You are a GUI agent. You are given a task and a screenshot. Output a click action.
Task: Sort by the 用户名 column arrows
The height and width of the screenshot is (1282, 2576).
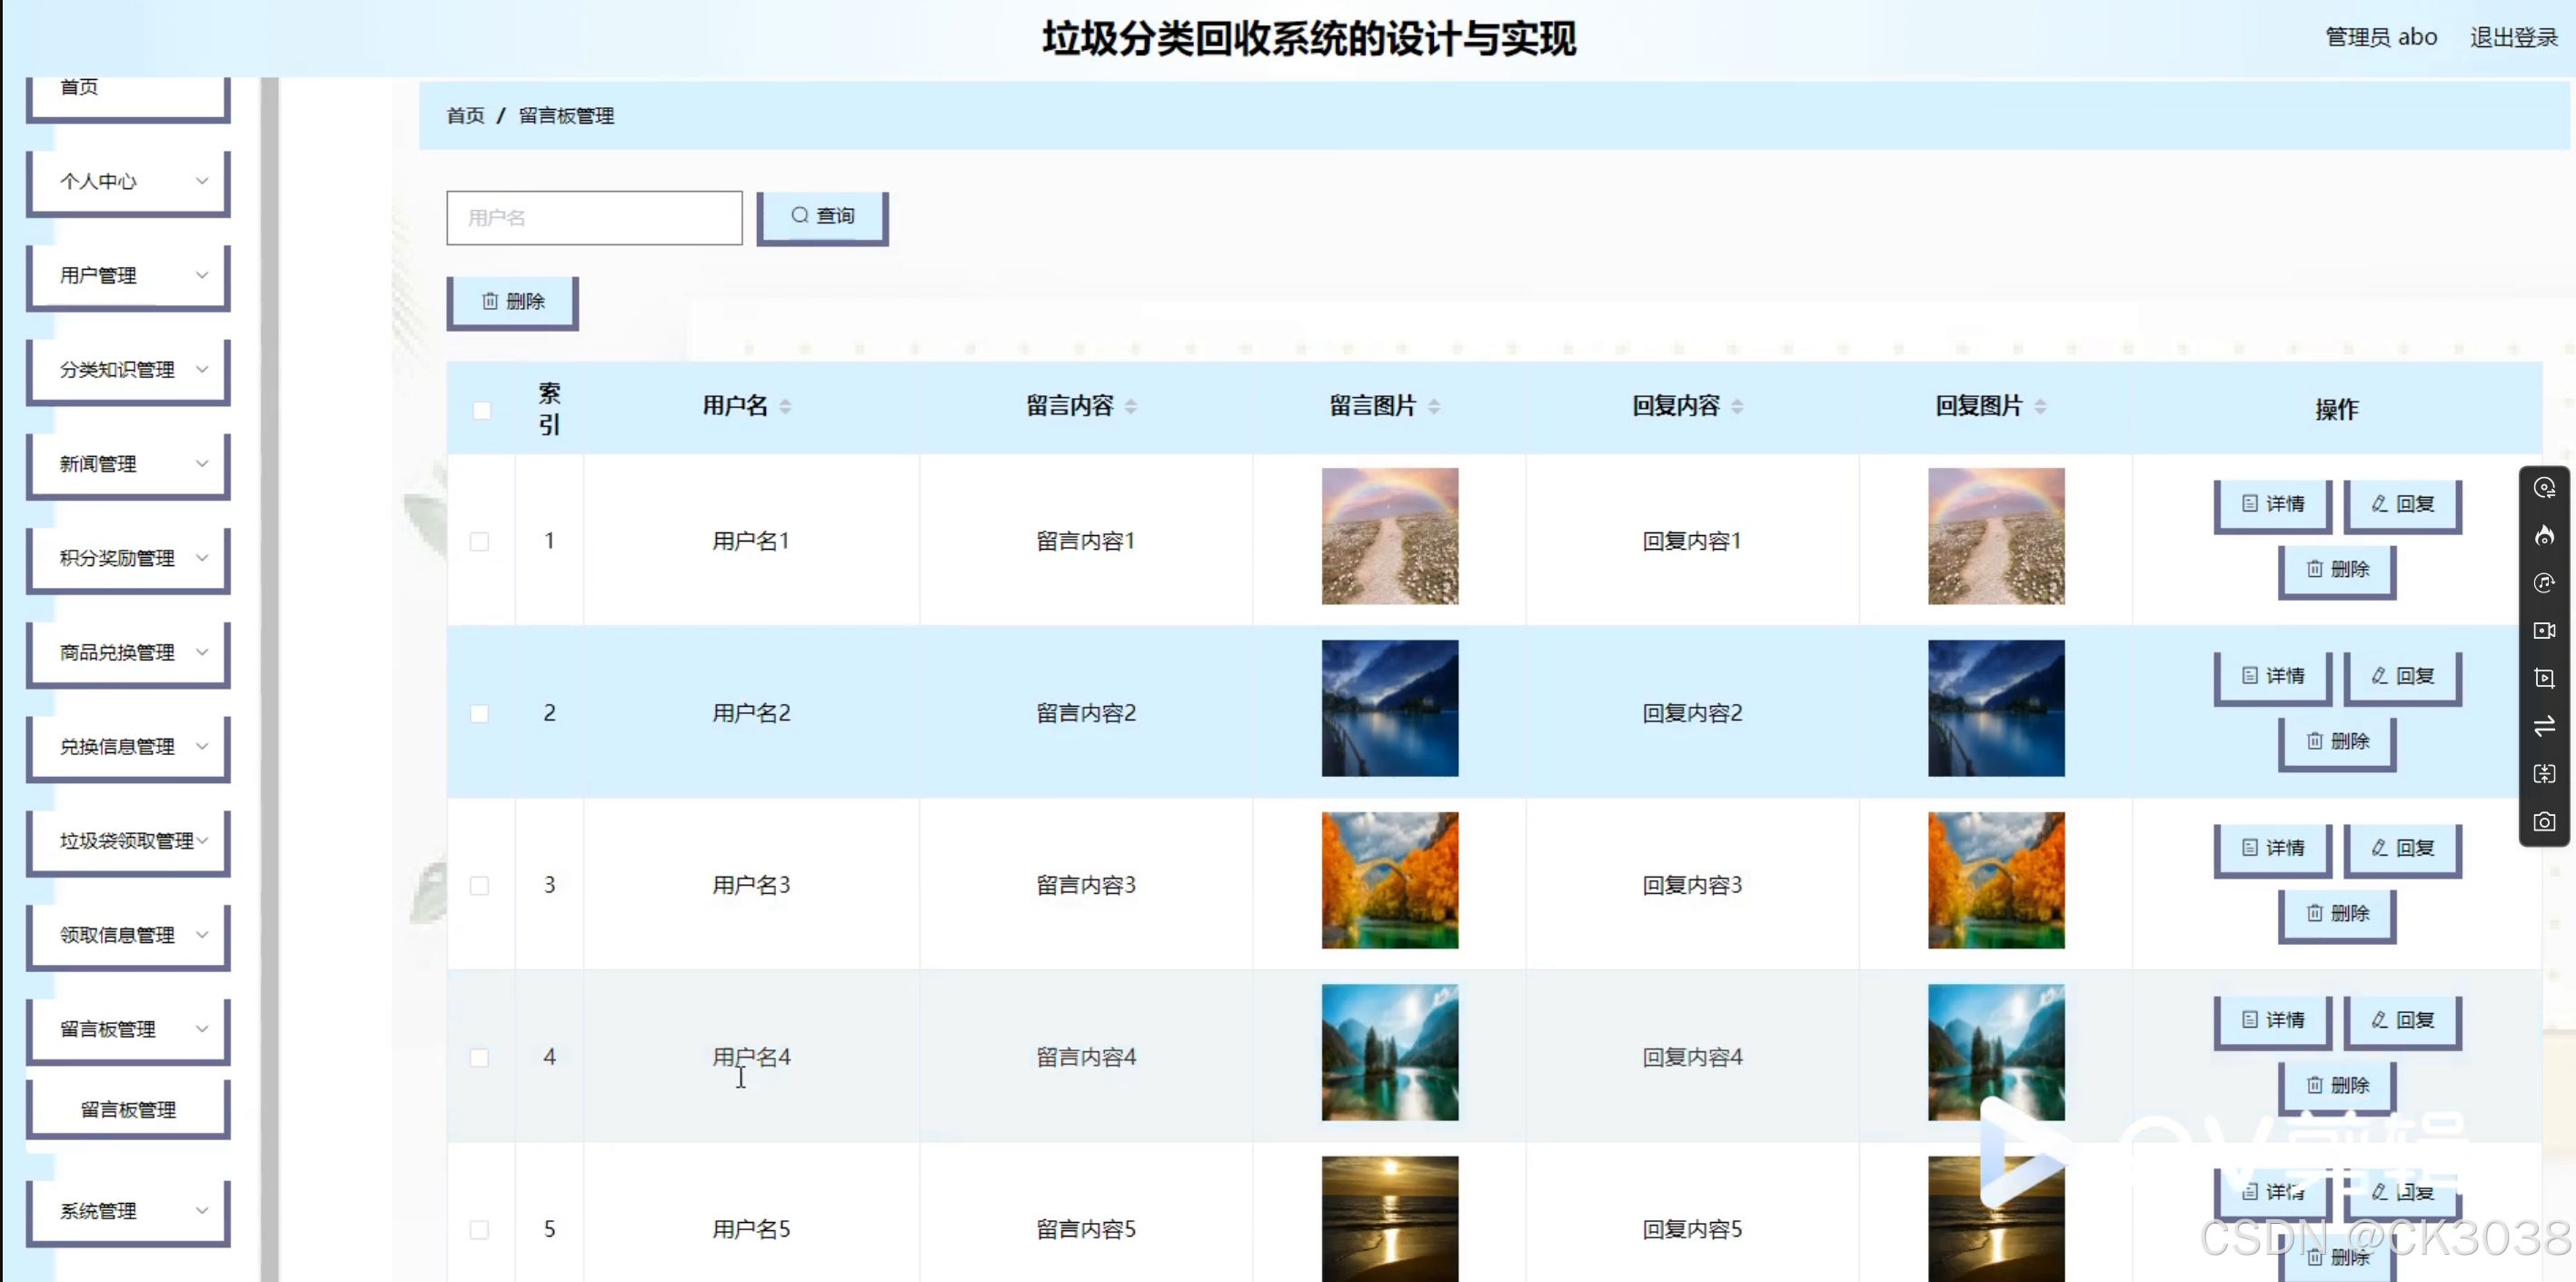786,406
